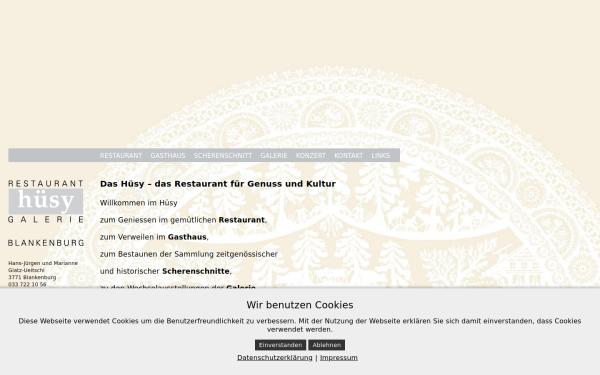Decline cookies with Ablehnen button
Image resolution: width=600 pixels, height=375 pixels.
326,345
